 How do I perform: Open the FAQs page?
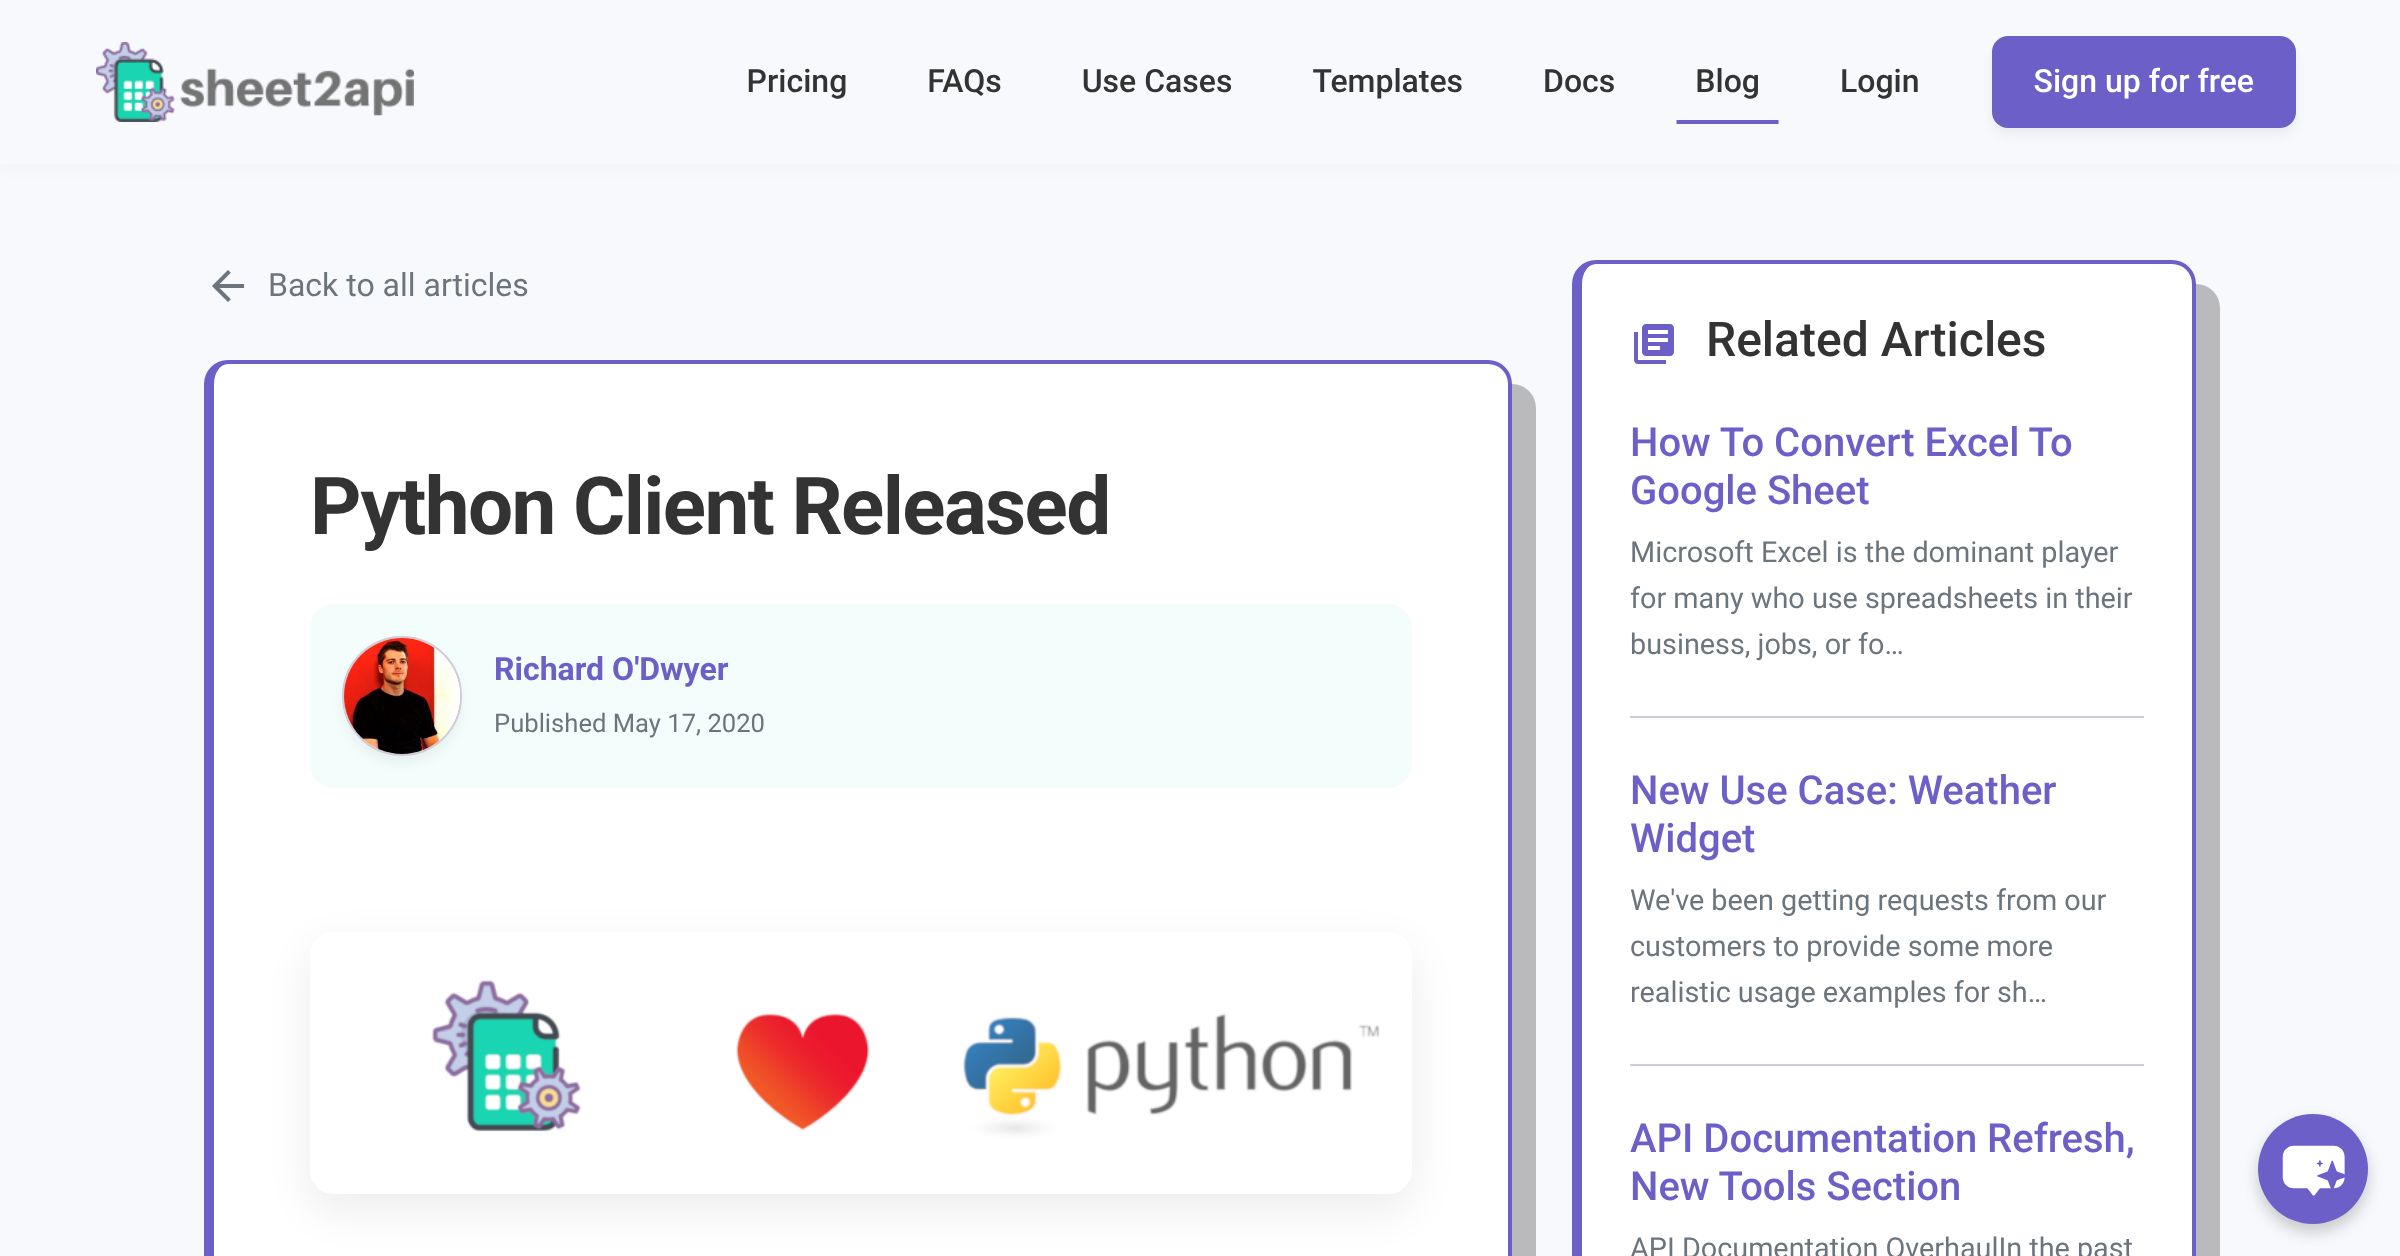(x=964, y=81)
